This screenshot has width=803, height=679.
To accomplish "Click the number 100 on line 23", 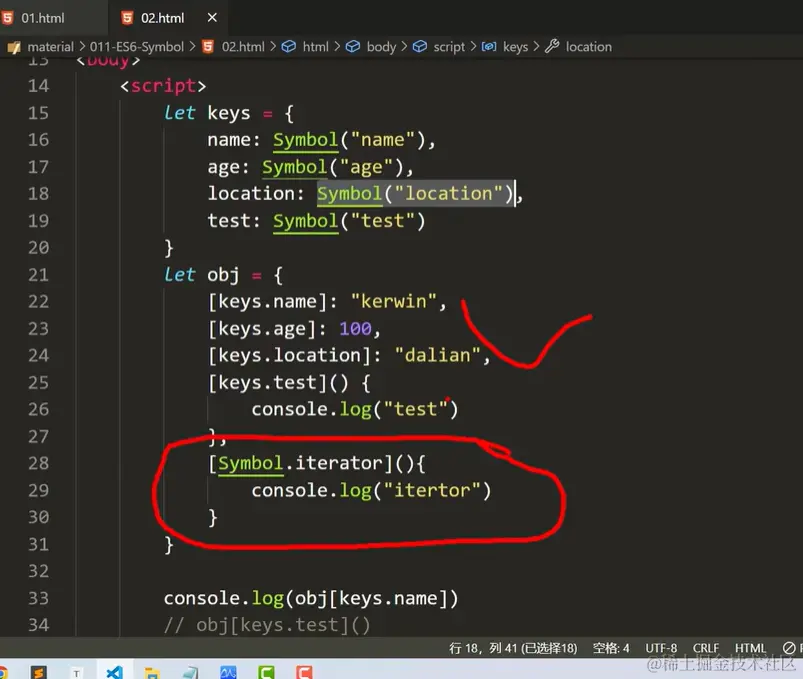I will pyautogui.click(x=355, y=329).
